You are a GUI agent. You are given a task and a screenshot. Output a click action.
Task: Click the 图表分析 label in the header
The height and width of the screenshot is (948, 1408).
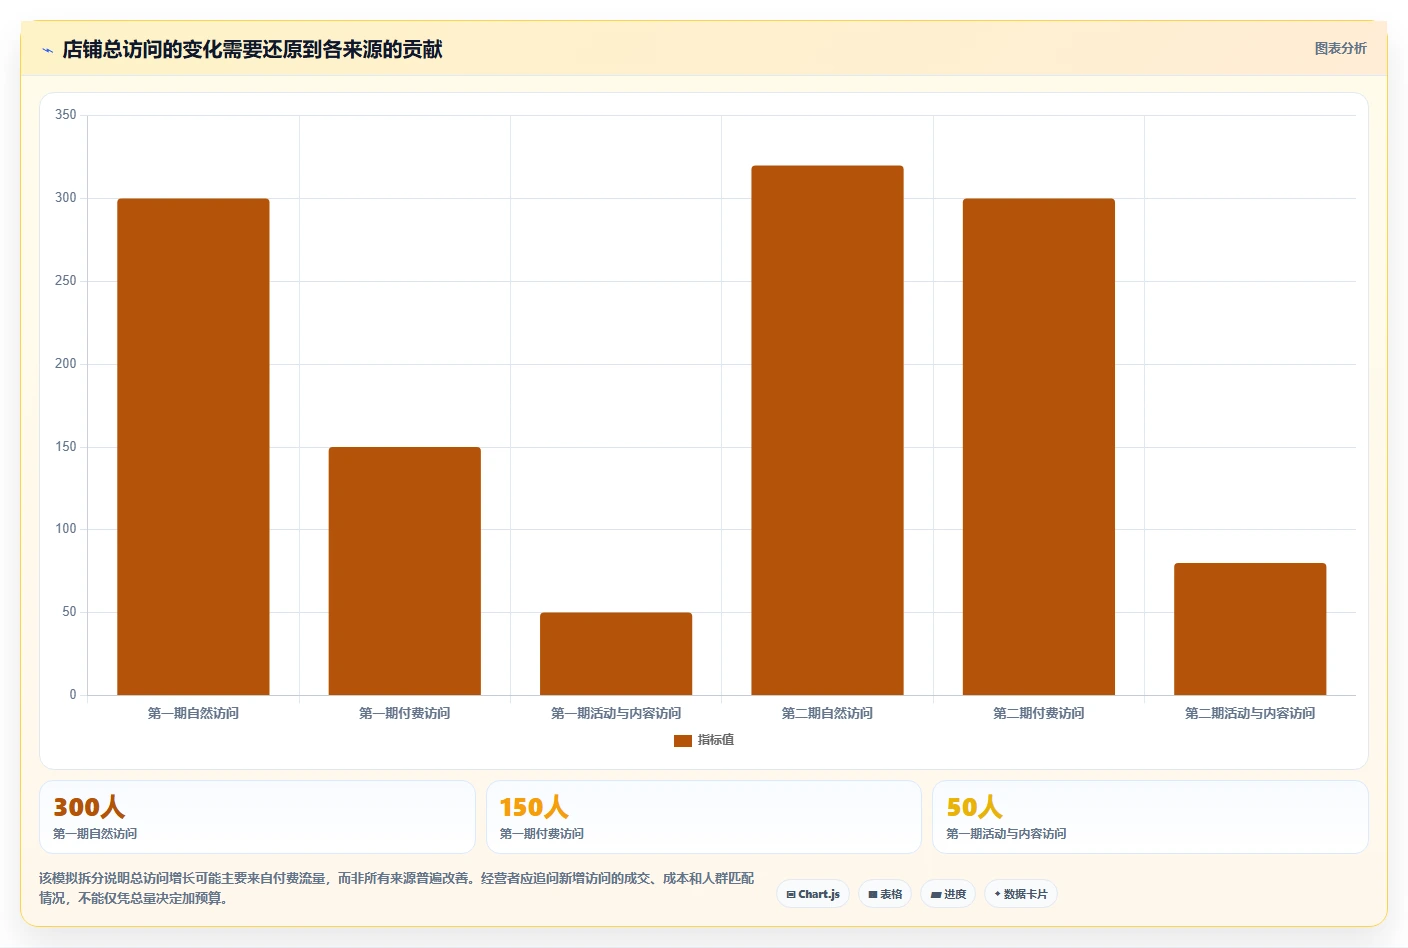(x=1340, y=48)
